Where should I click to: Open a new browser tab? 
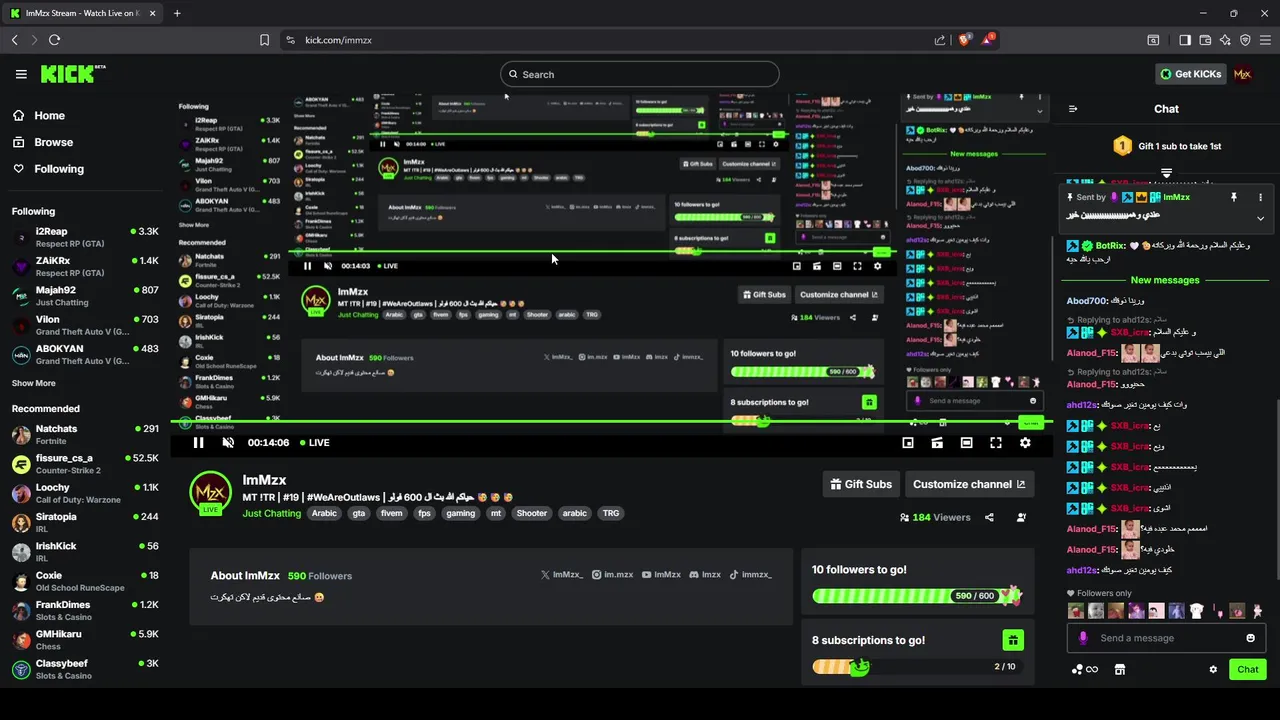[x=177, y=13]
